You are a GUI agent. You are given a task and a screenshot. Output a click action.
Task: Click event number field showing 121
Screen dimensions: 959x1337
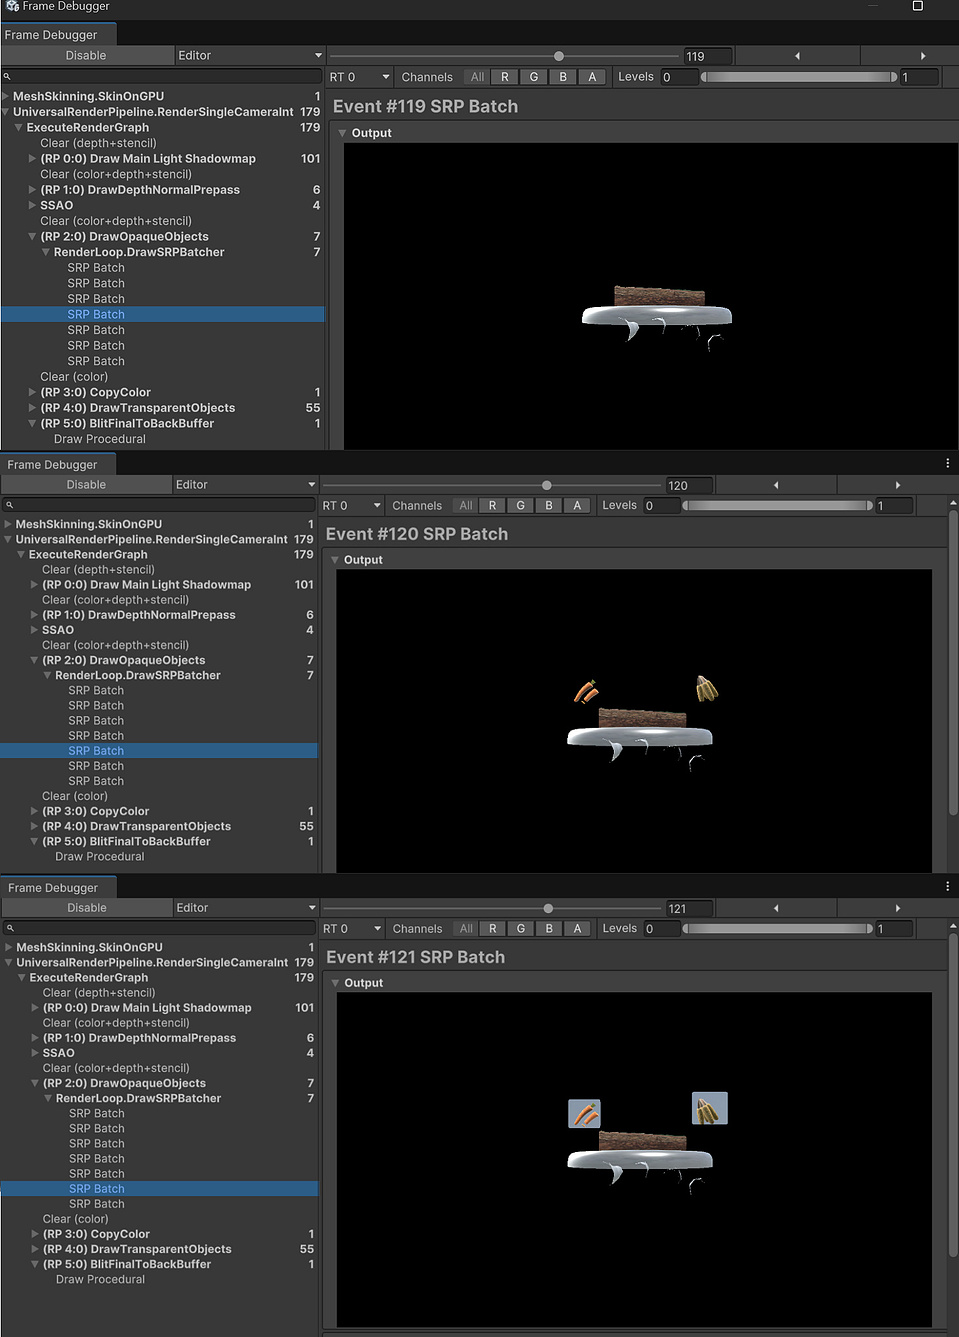pos(690,908)
